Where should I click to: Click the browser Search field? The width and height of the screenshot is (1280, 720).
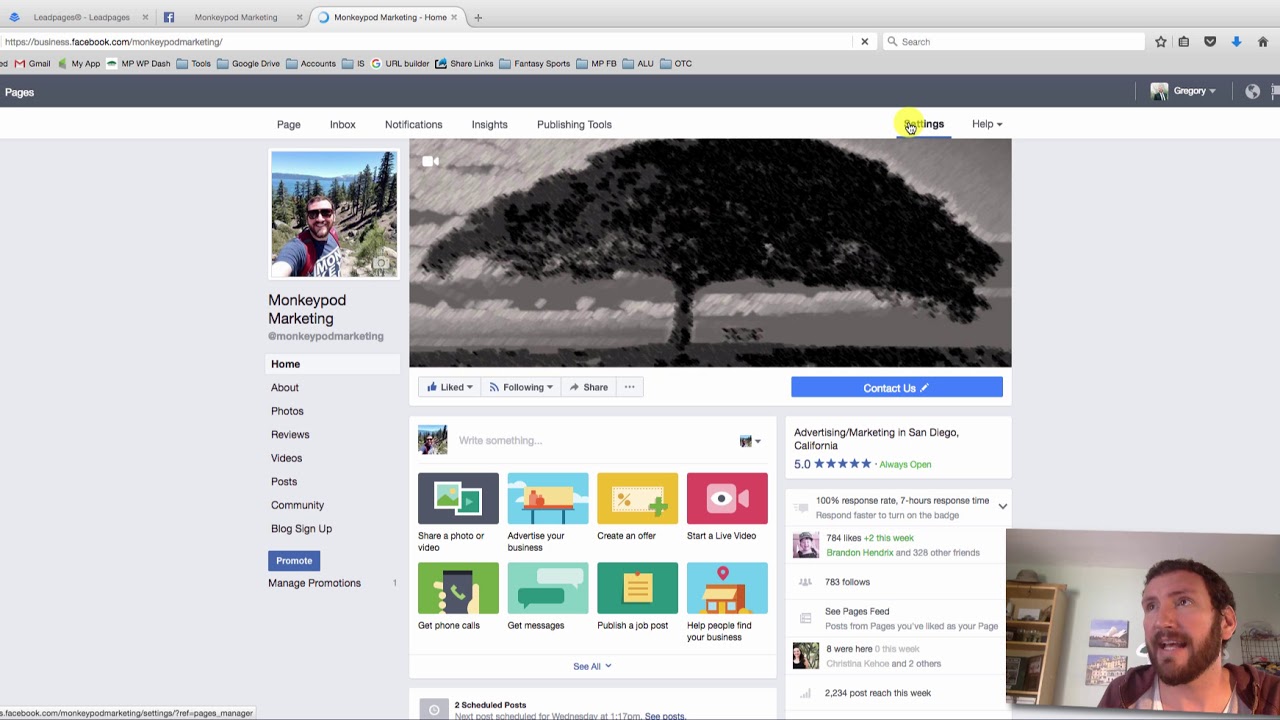click(x=1013, y=42)
